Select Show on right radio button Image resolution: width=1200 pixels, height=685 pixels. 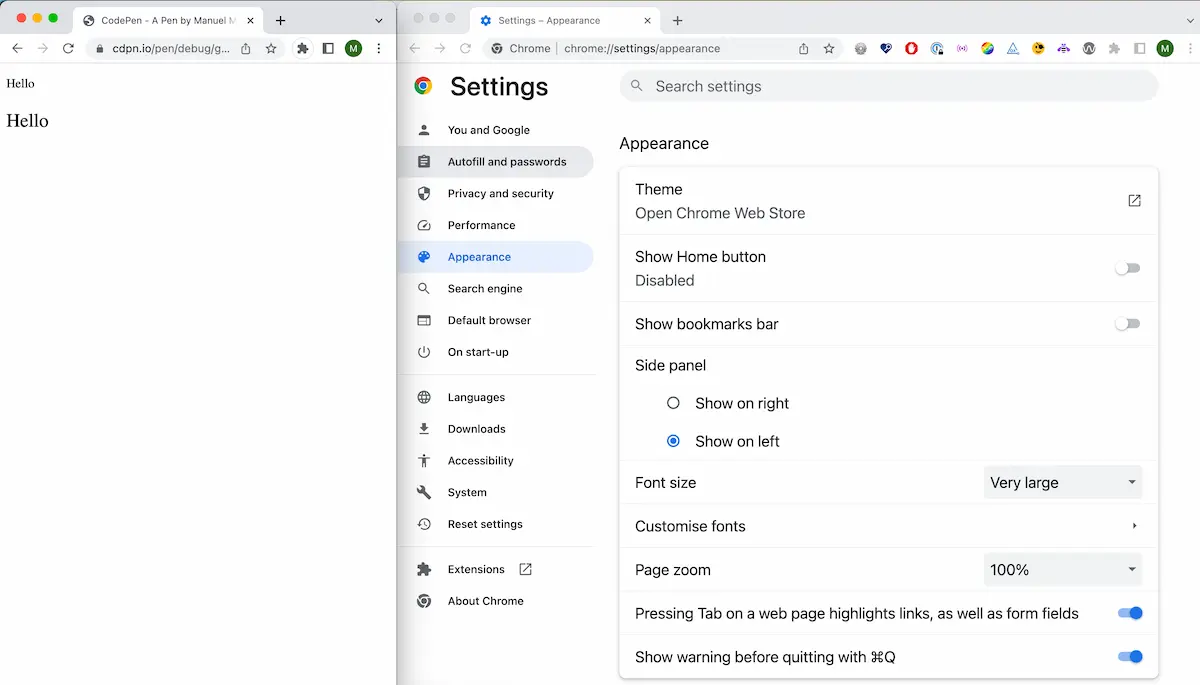673,403
